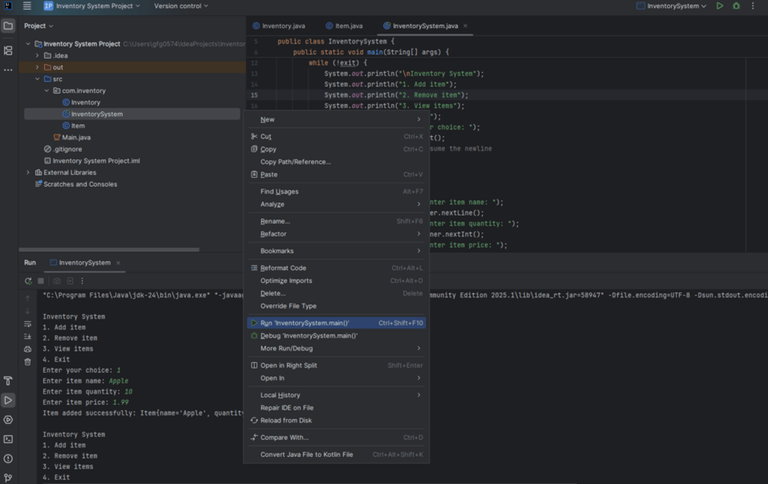Screen dimensions: 768x484
Task: Open the Build hammer tool window
Action: point(8,381)
